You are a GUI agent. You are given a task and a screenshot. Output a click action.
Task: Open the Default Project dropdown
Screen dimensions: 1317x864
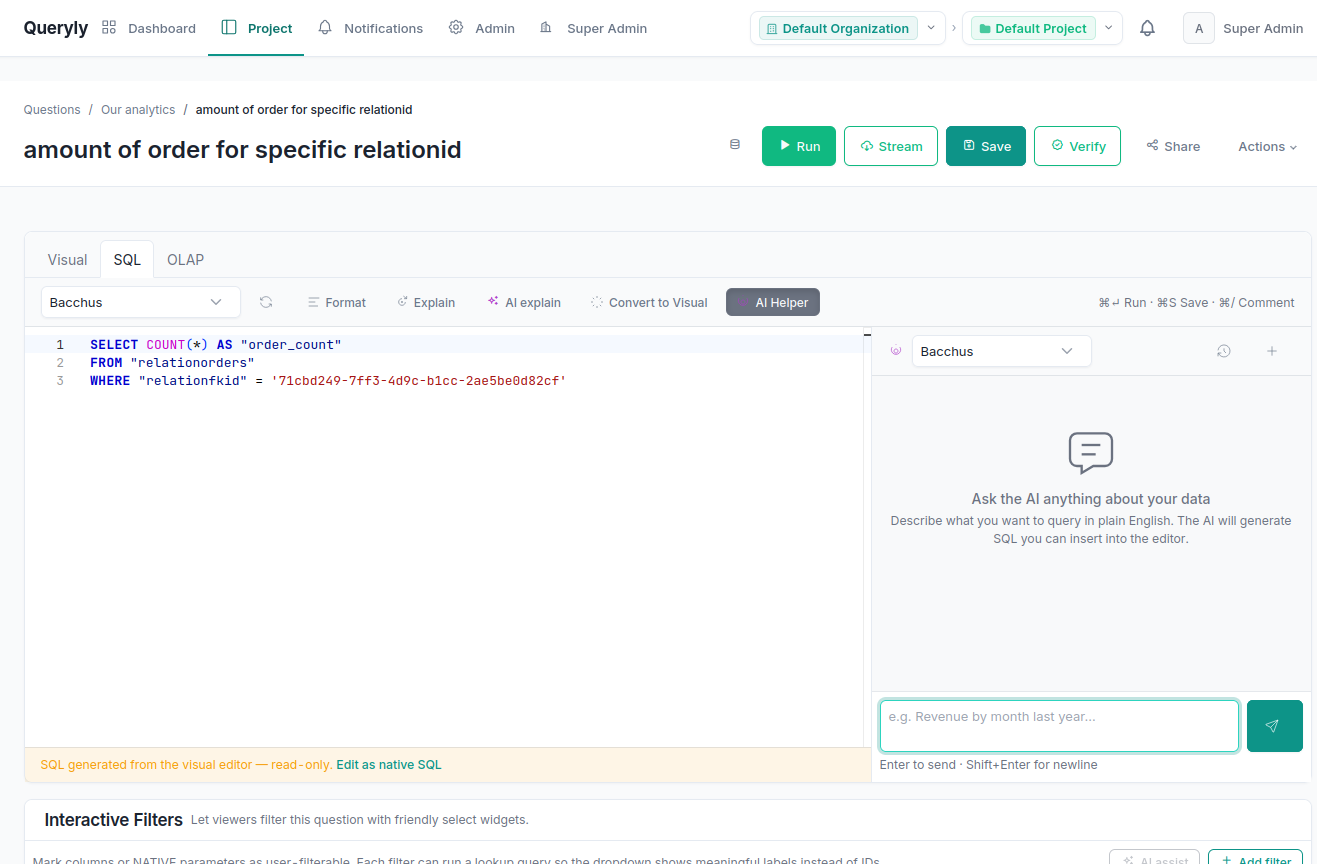point(1108,28)
